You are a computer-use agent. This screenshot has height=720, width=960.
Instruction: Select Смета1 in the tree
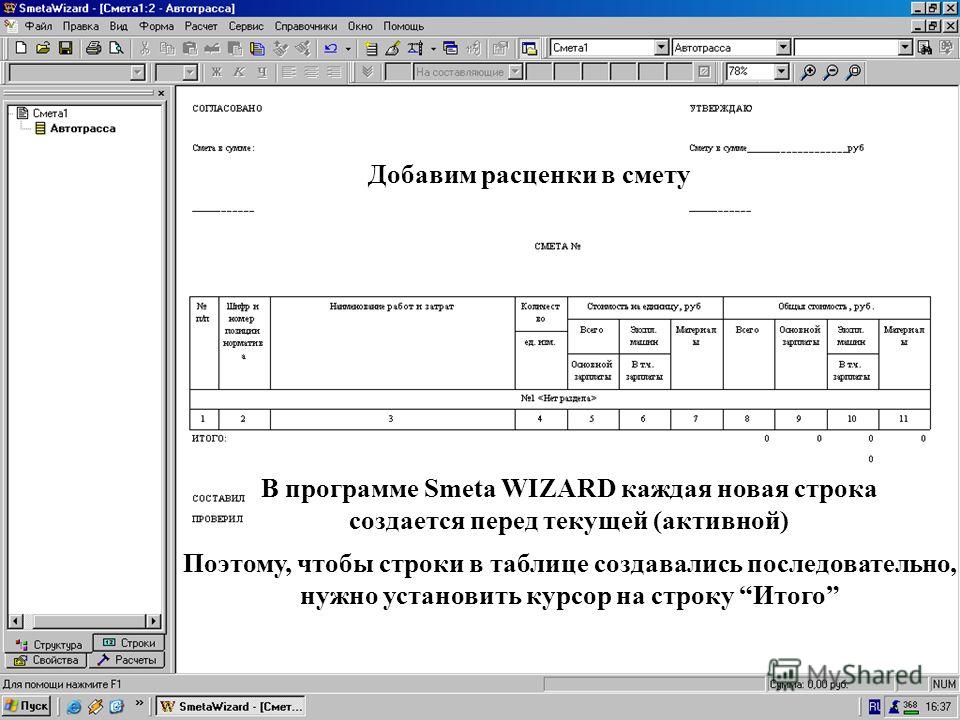(50, 113)
